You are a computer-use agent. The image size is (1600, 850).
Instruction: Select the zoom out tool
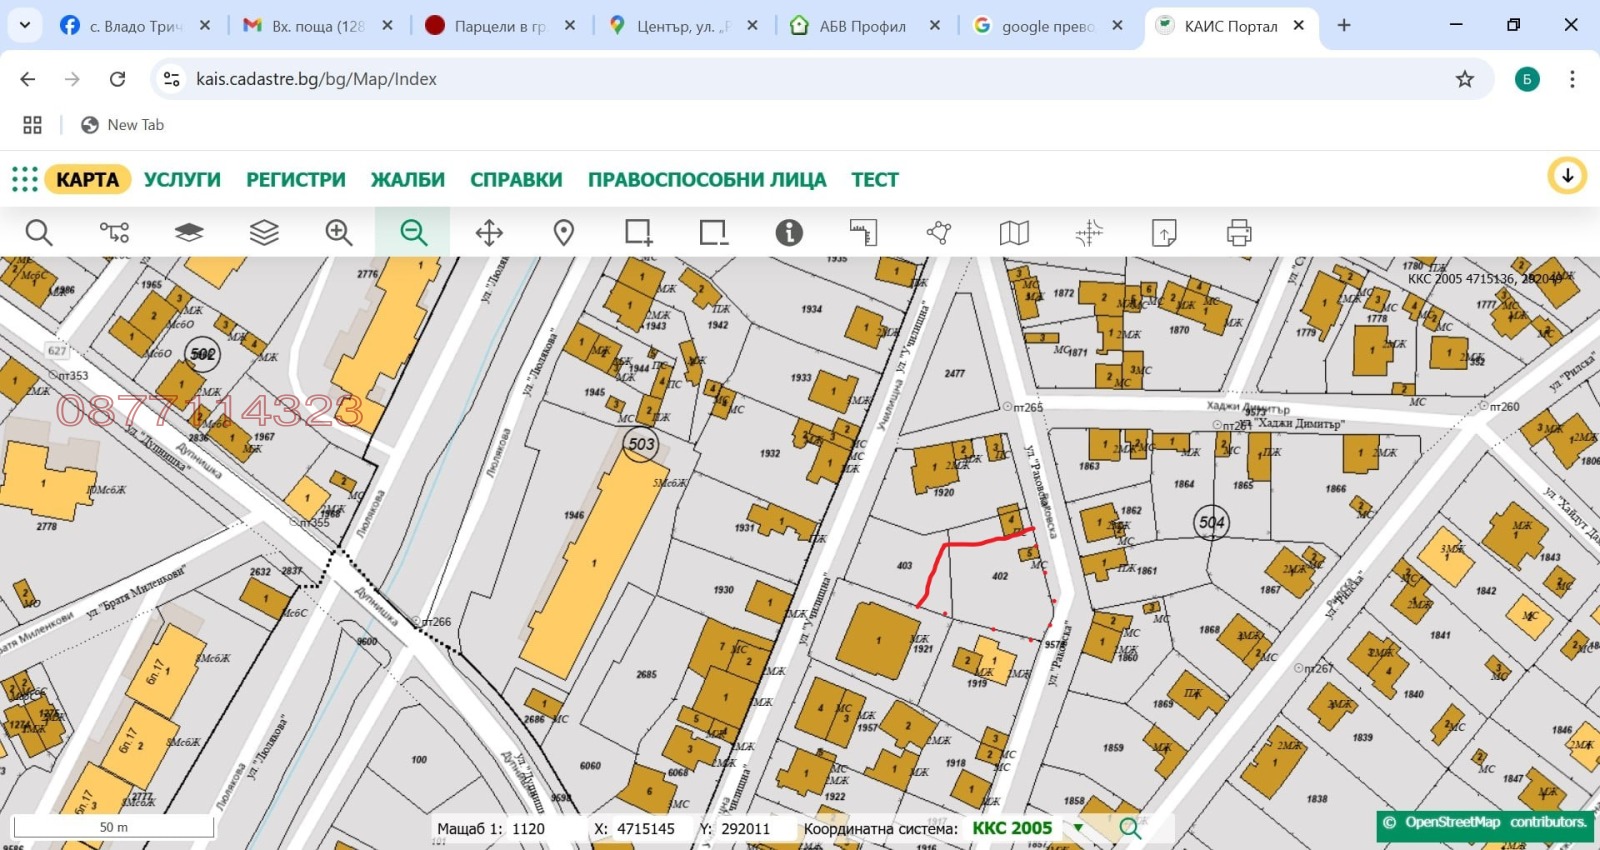pyautogui.click(x=413, y=233)
